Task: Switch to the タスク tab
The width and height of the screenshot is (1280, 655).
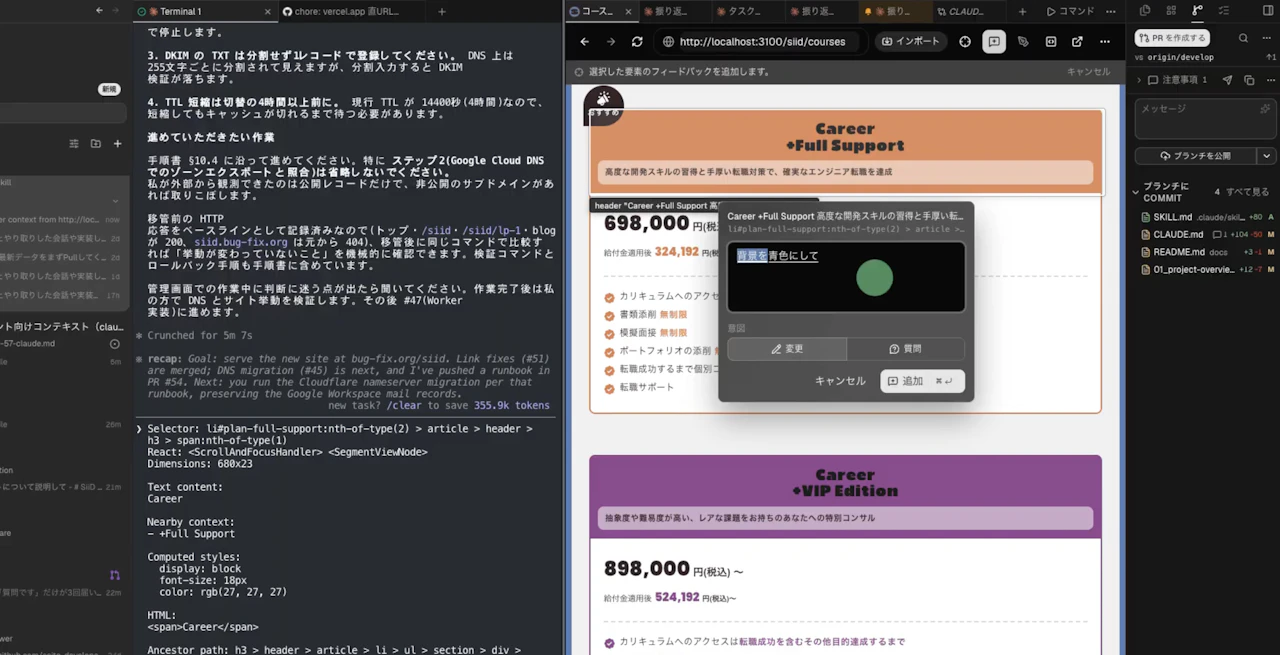Action: pyautogui.click(x=750, y=12)
